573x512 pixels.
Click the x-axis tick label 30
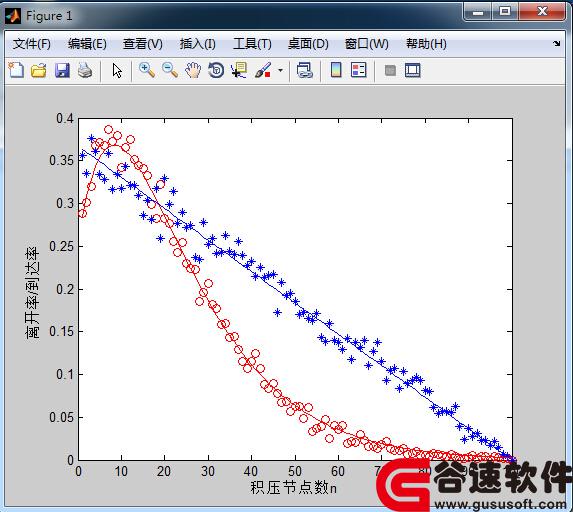coord(208,471)
